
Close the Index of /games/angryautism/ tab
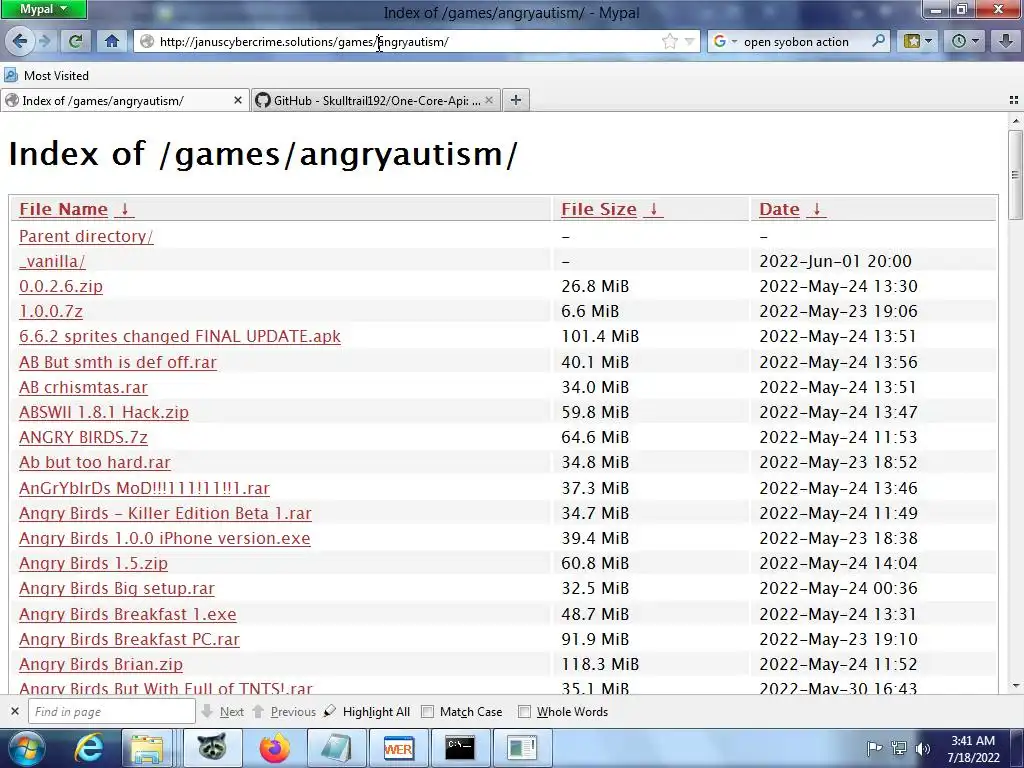click(x=238, y=101)
